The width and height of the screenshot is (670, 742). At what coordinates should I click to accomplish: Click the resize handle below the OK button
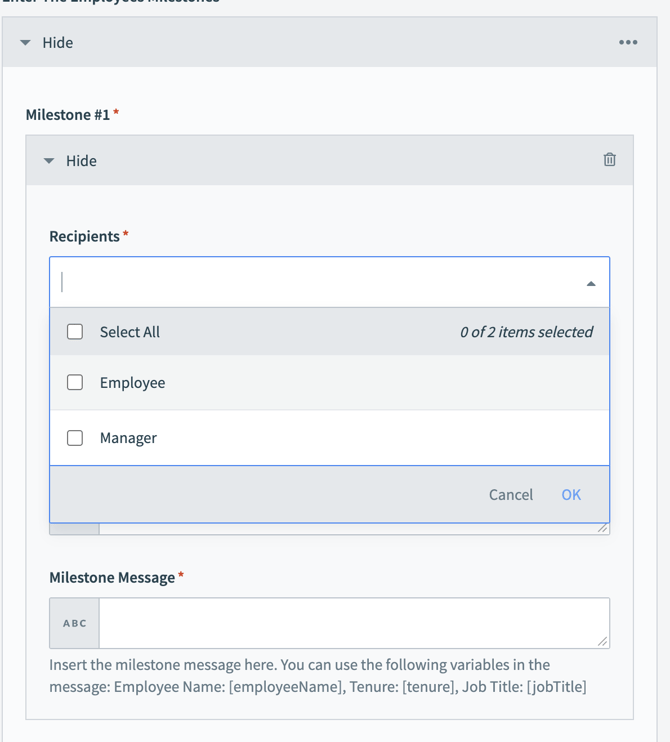coord(603,528)
